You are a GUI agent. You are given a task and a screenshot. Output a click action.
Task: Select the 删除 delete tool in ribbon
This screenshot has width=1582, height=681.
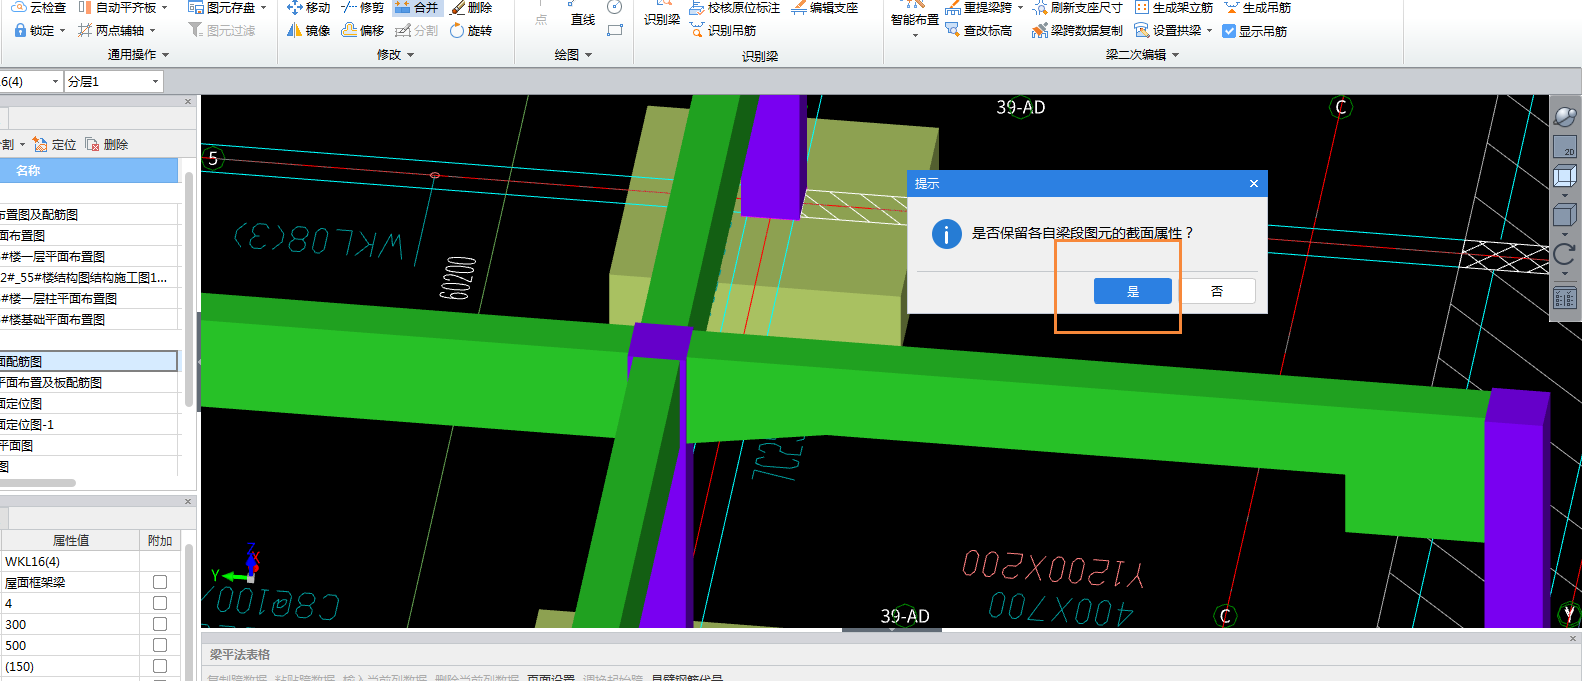click(x=471, y=7)
